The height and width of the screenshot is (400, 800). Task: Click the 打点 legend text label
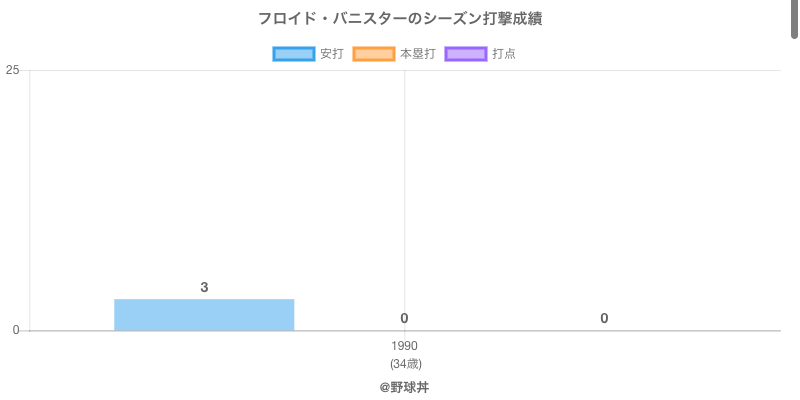[504, 54]
